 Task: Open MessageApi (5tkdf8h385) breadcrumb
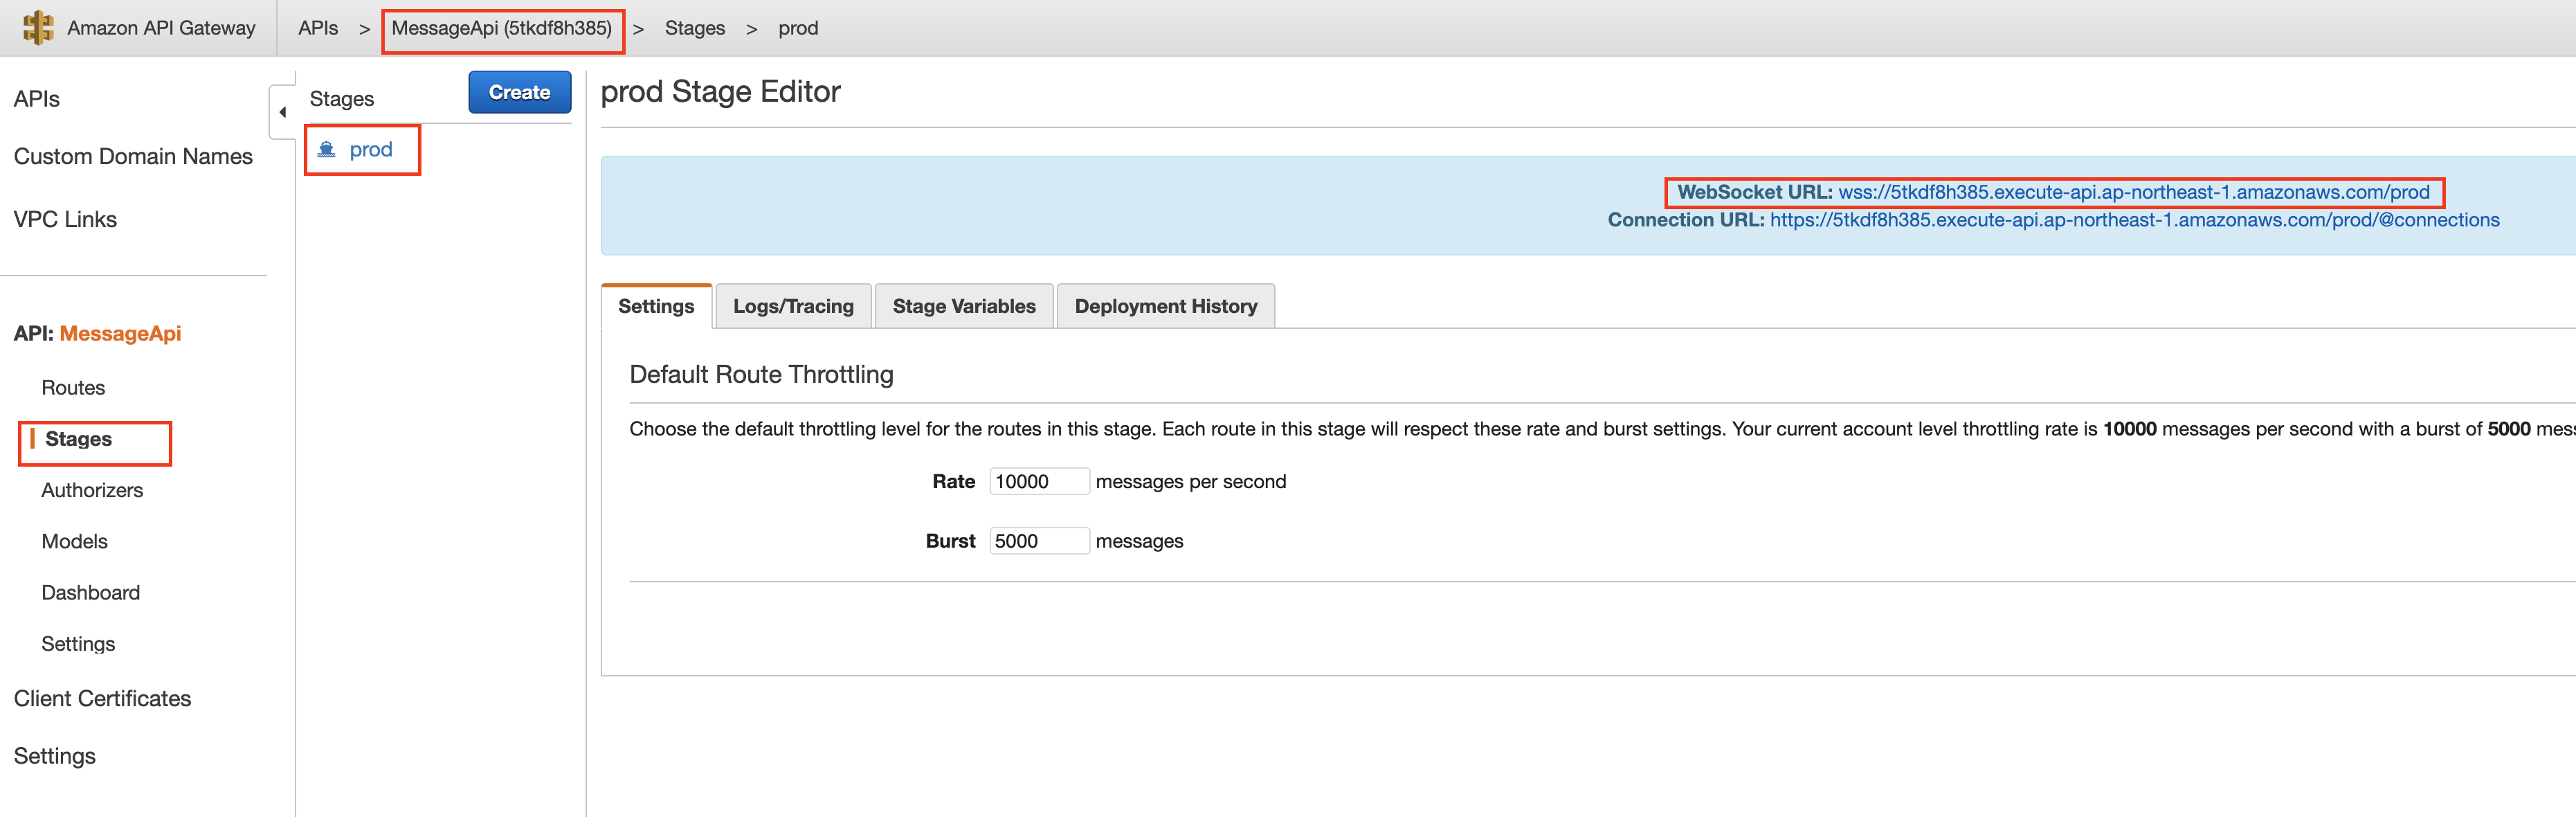(502, 28)
